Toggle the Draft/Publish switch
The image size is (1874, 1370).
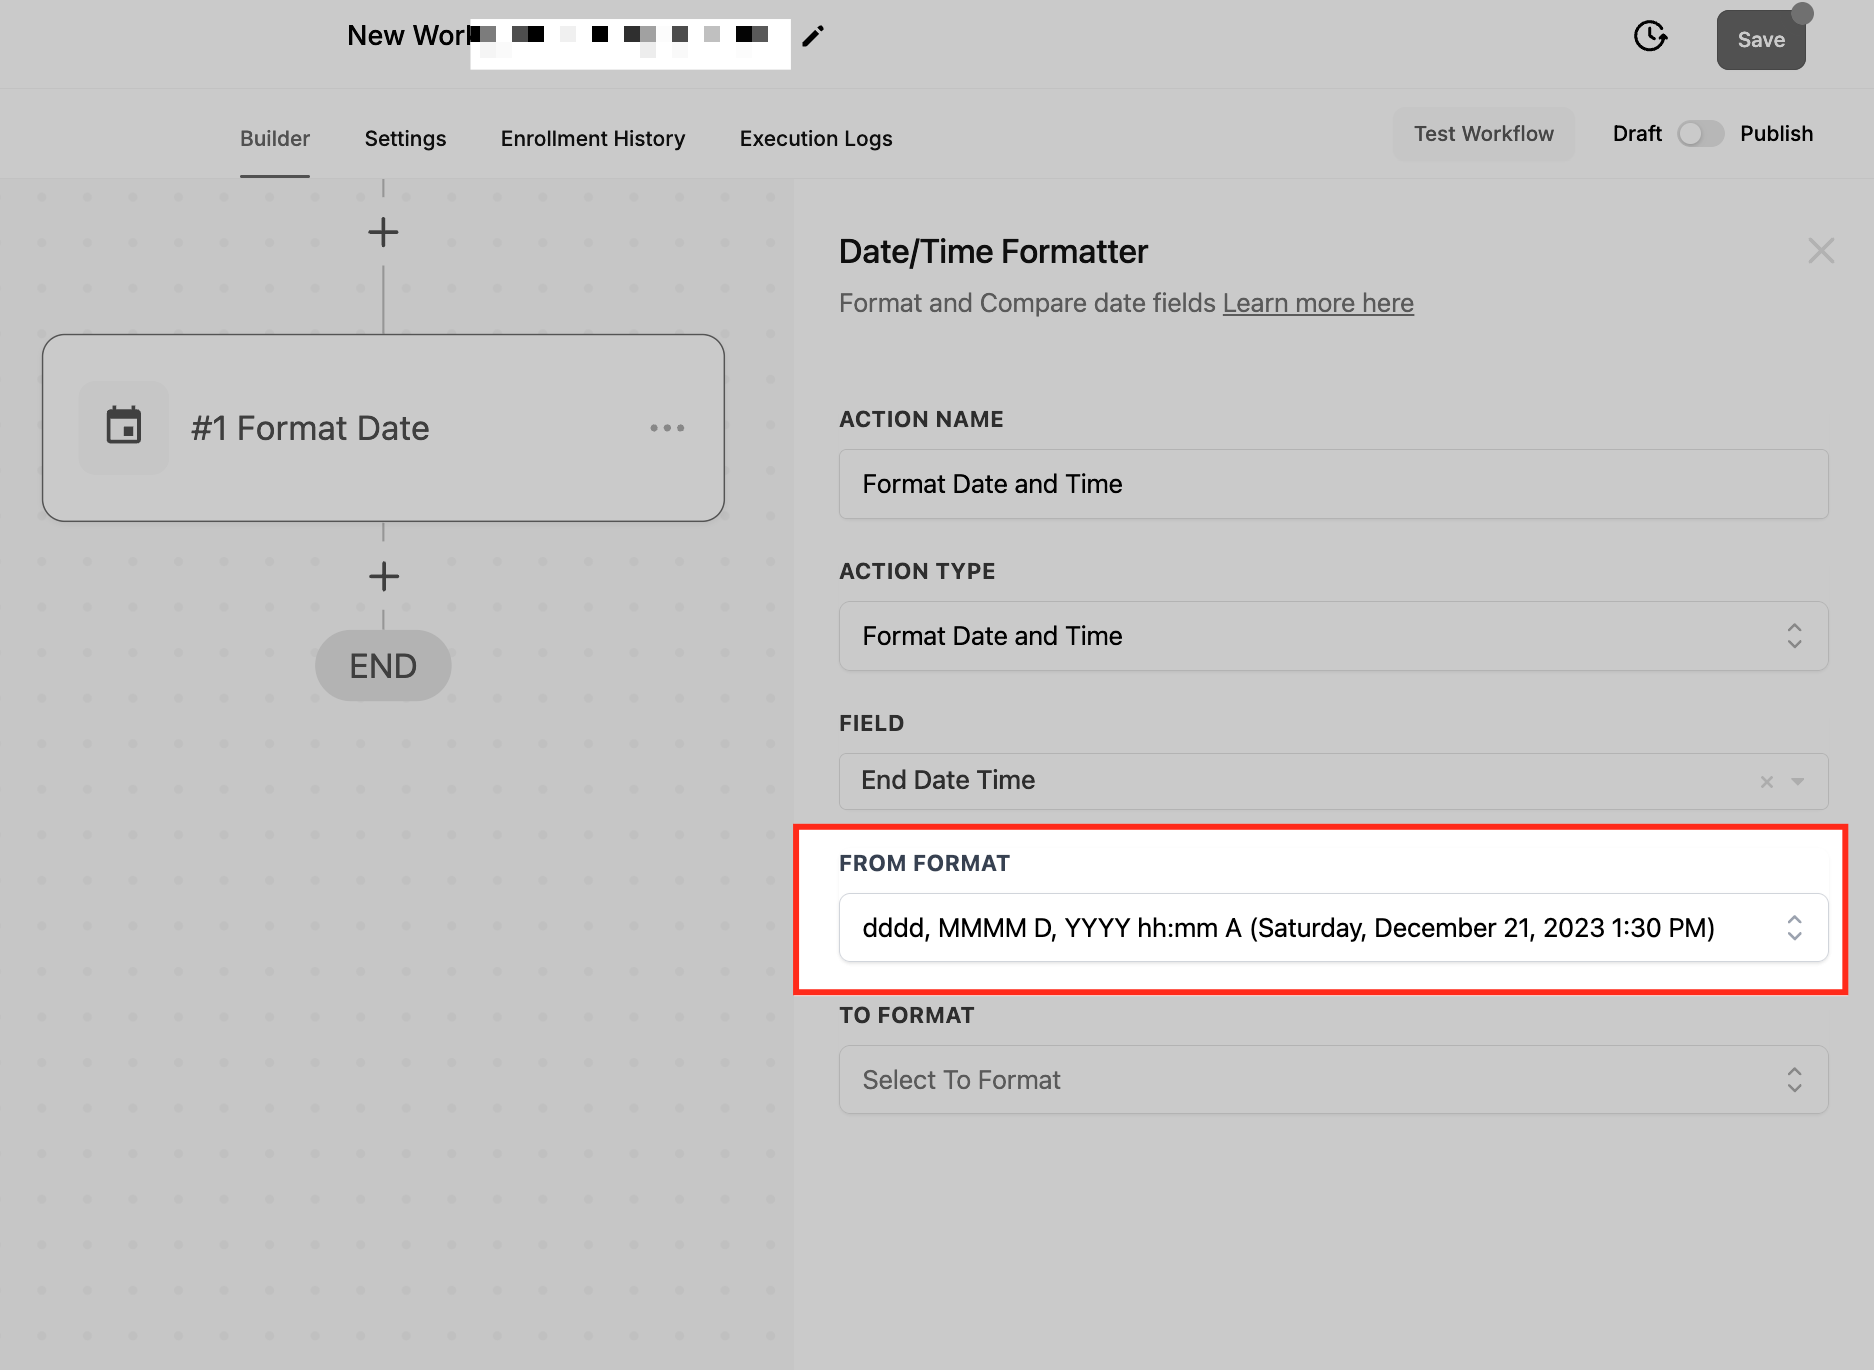pos(1700,134)
